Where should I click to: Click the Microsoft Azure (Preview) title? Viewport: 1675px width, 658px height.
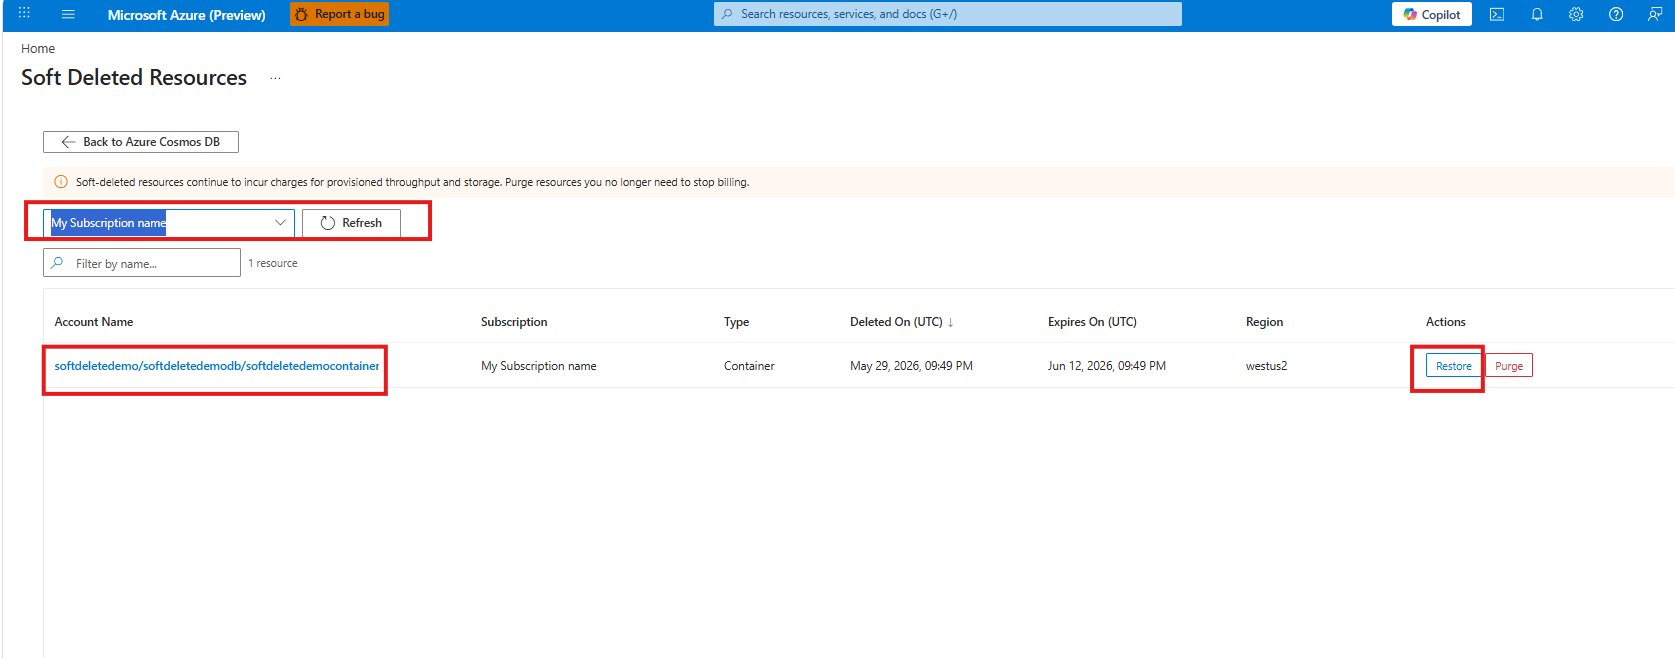(x=187, y=15)
